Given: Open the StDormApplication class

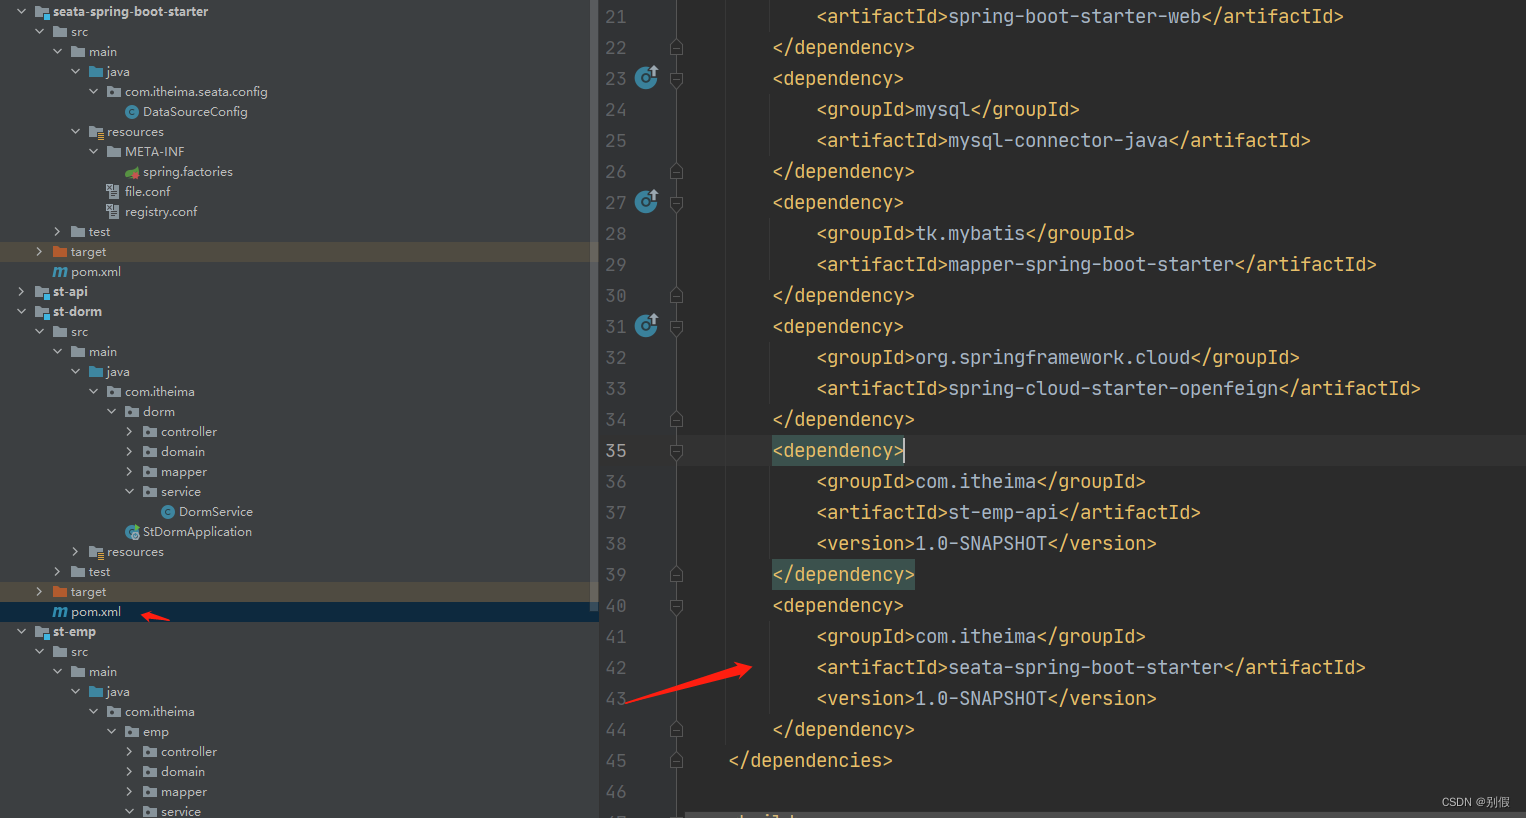Looking at the screenshot, I should tap(197, 532).
